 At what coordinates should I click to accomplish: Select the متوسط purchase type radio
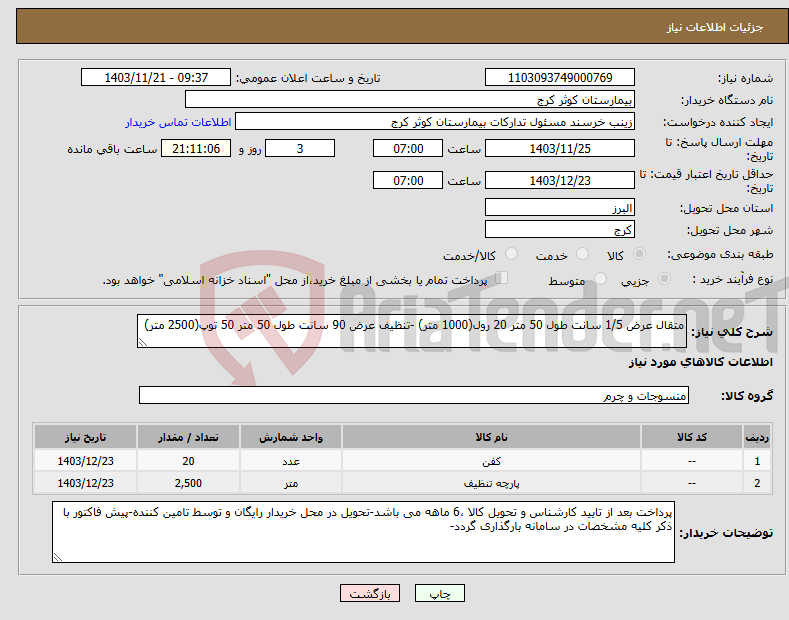600,279
